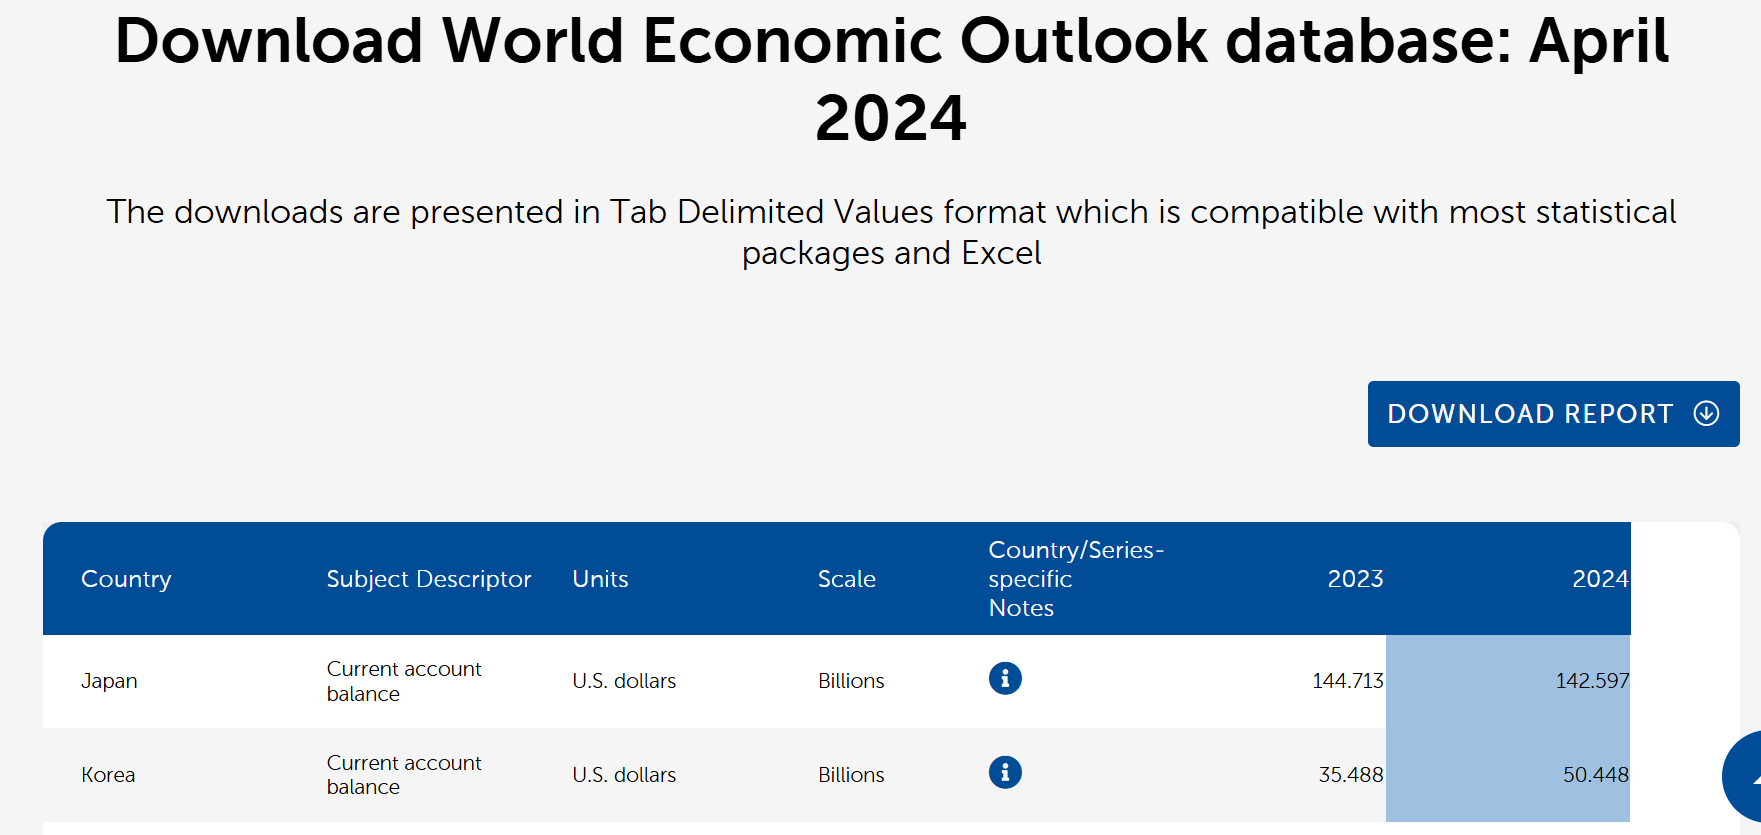Click the 2023 column header
Viewport: 1761px width, 835px height.
click(1355, 579)
